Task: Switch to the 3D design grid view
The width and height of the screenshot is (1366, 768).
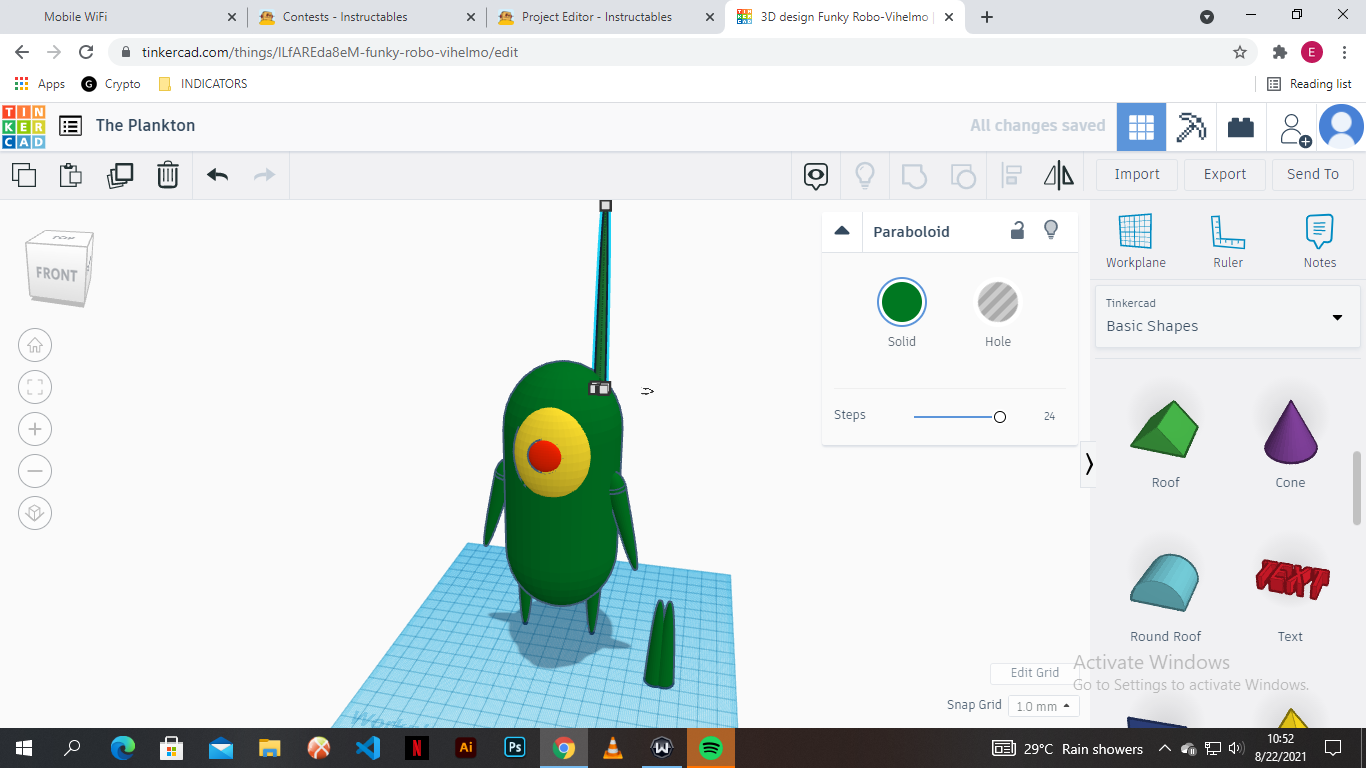Action: (x=1141, y=127)
